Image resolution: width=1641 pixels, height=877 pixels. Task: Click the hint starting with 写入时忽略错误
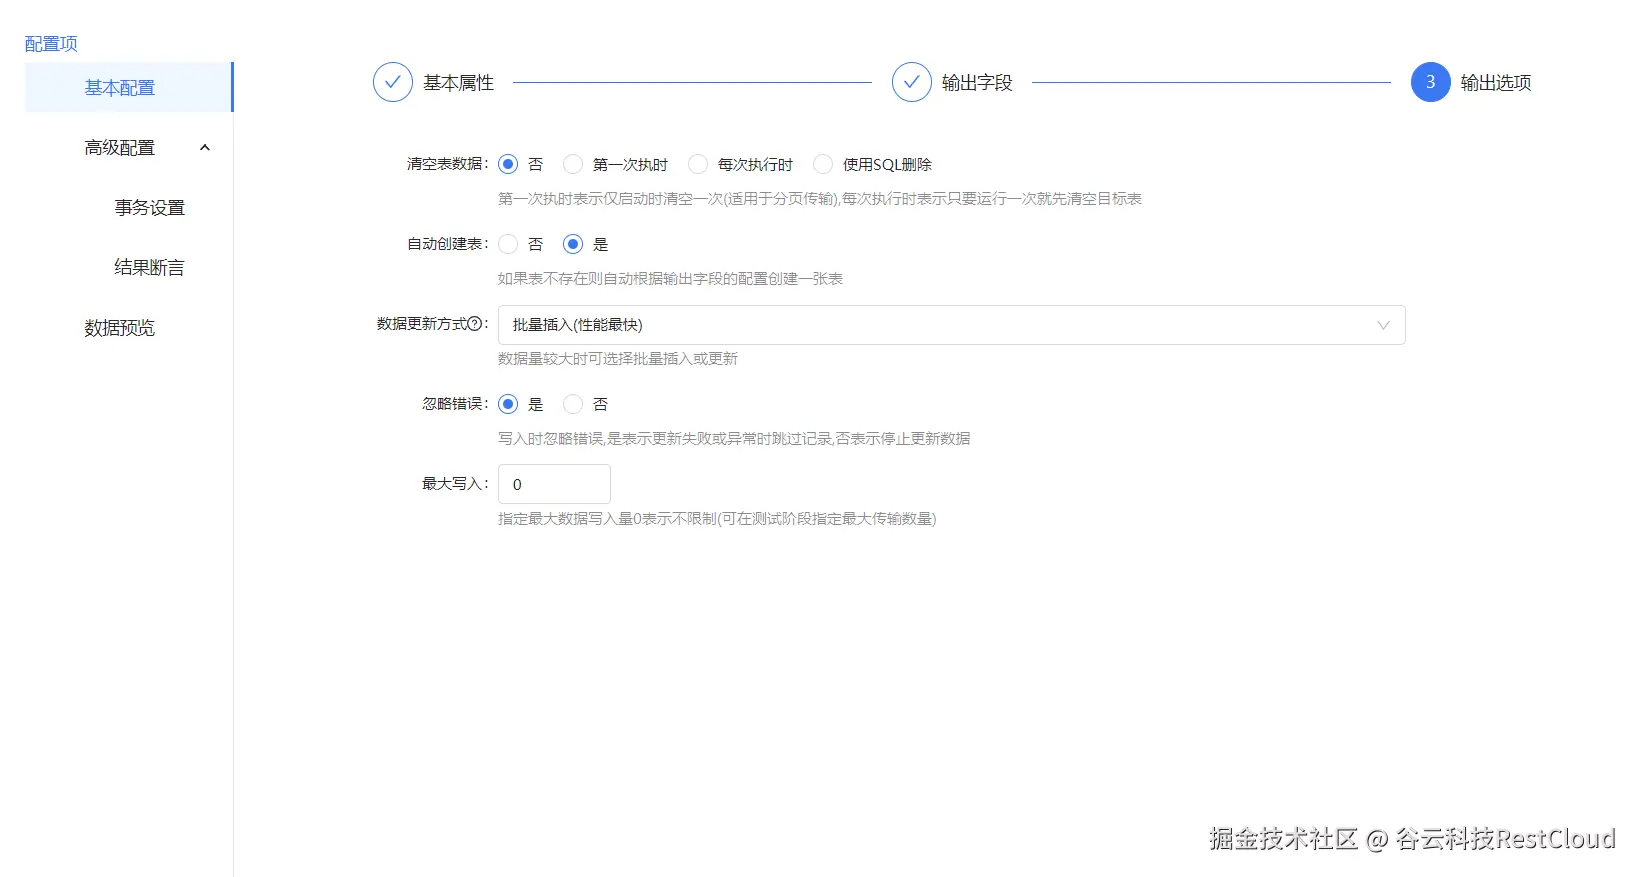tap(734, 439)
